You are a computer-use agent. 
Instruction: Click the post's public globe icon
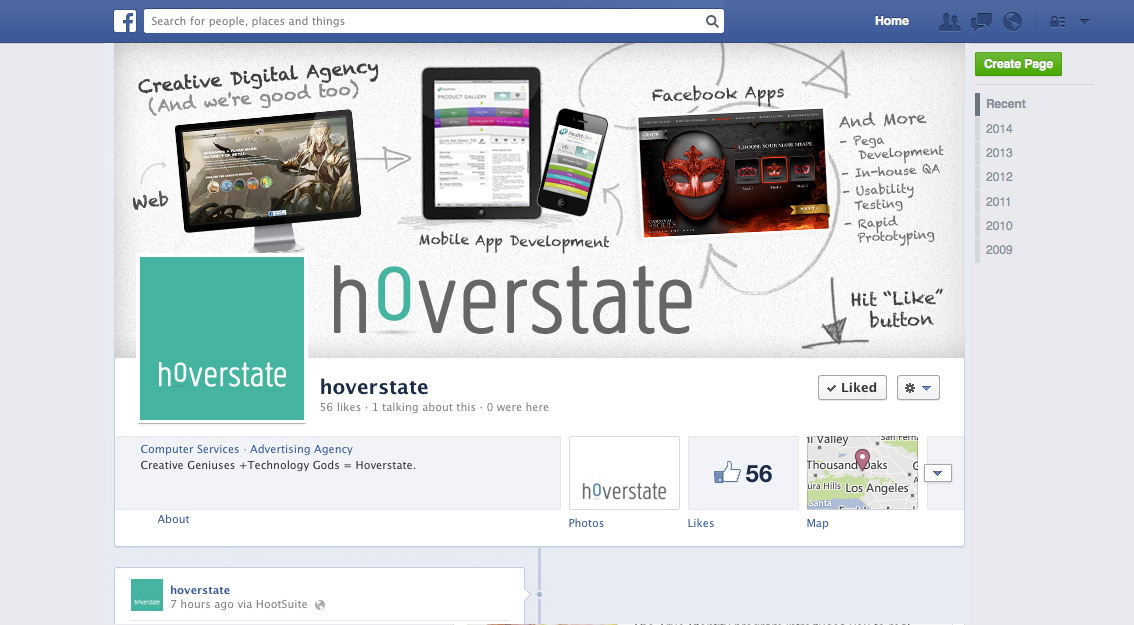pyautogui.click(x=320, y=605)
